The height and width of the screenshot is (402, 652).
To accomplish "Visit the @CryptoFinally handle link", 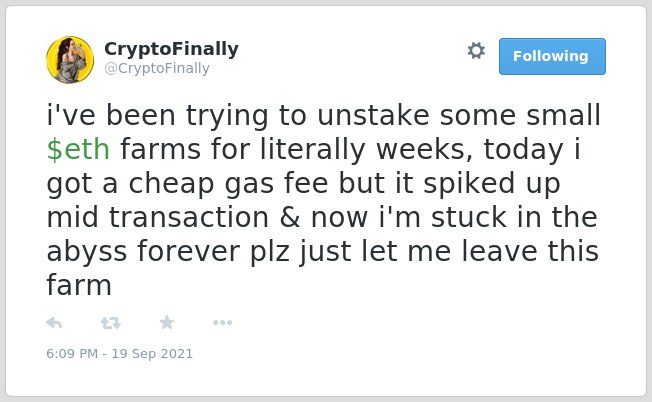I will coord(157,68).
